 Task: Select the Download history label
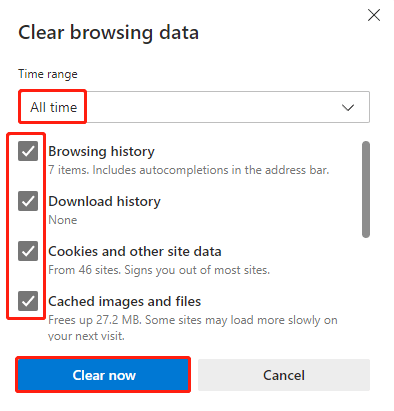tap(104, 201)
